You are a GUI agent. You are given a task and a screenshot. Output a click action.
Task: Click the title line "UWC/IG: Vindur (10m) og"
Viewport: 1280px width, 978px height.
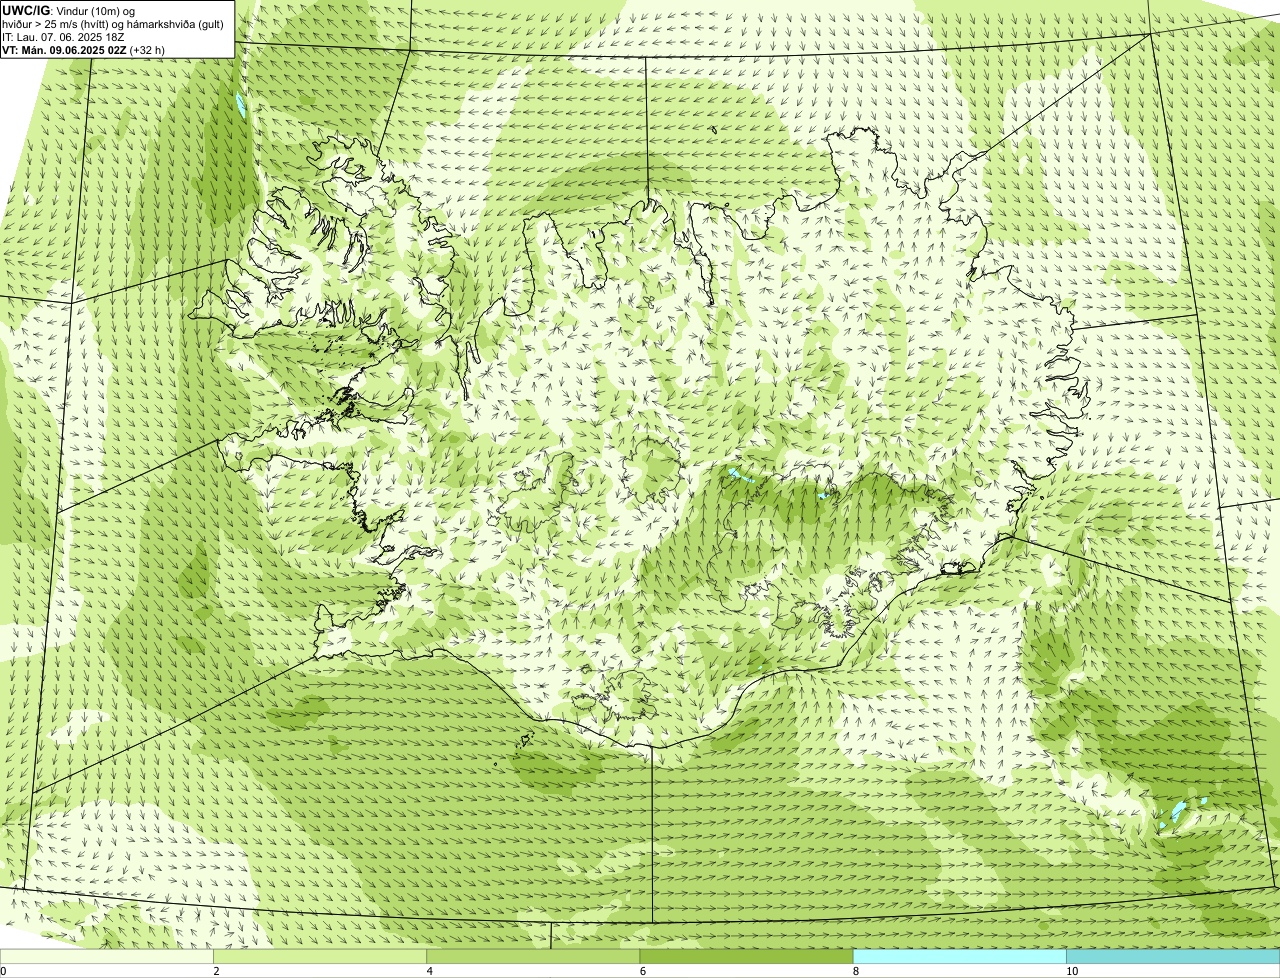68,11
